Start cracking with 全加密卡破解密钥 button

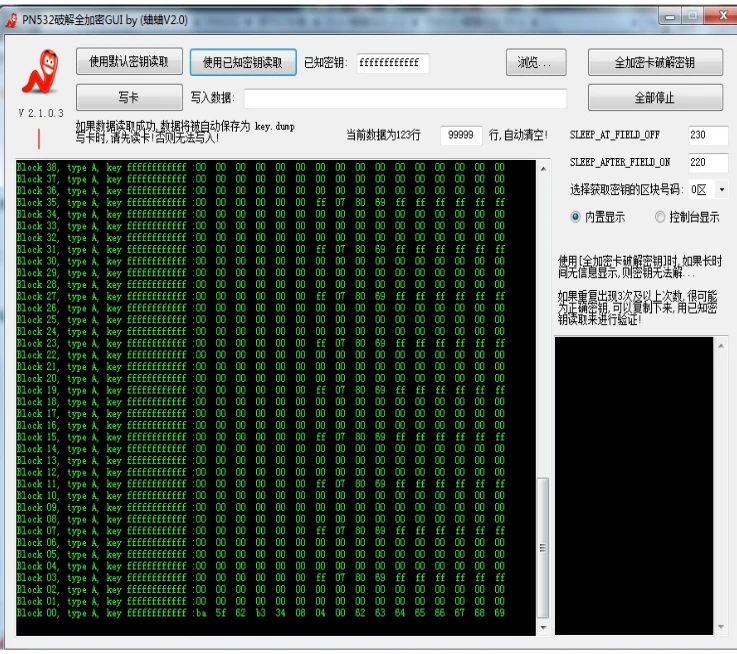coord(655,62)
